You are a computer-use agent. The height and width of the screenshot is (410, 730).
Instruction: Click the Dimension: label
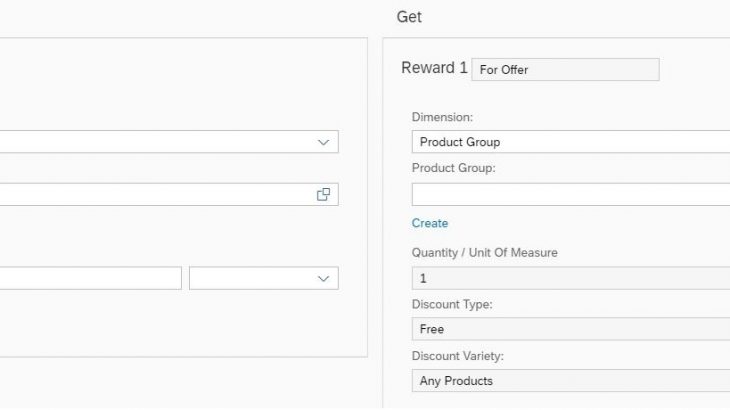point(442,117)
